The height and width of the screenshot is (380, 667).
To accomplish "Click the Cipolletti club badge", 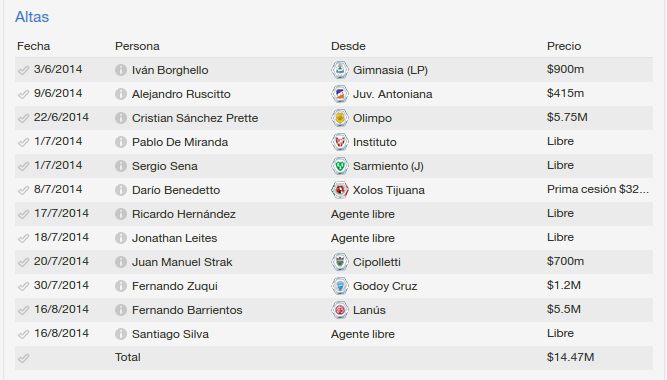I will click(x=340, y=262).
